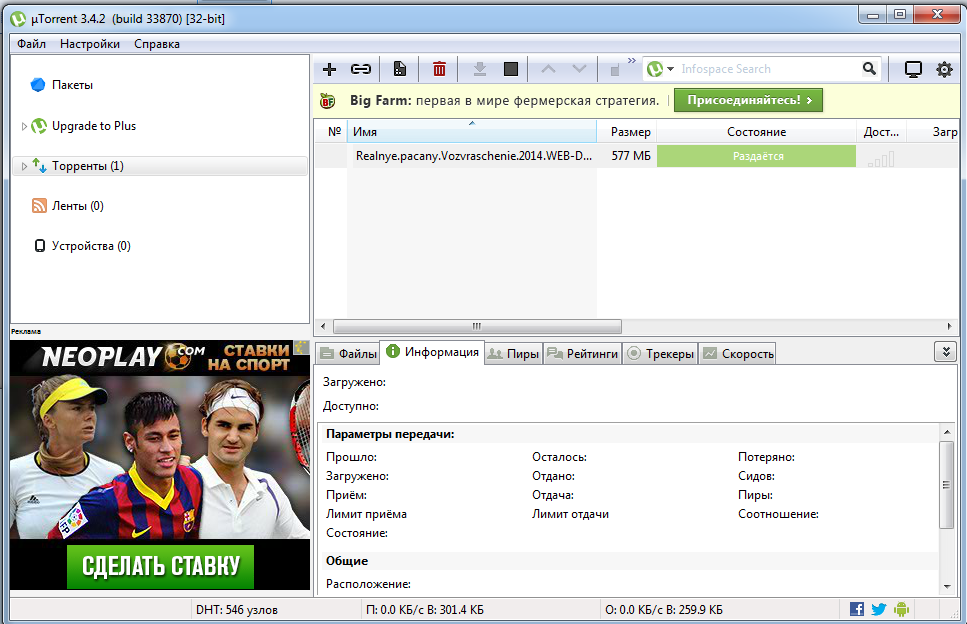Click the Remote monitor icon in toolbar
The height and width of the screenshot is (624, 967).
[913, 69]
